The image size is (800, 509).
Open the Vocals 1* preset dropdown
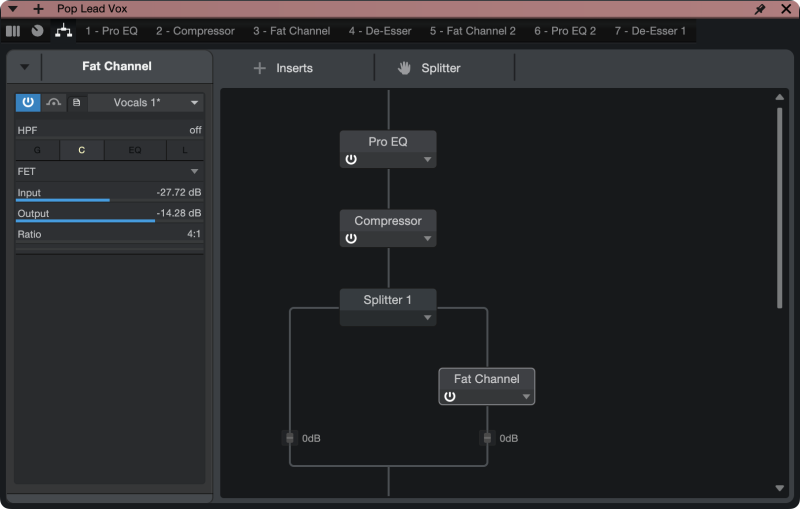[x=146, y=103]
